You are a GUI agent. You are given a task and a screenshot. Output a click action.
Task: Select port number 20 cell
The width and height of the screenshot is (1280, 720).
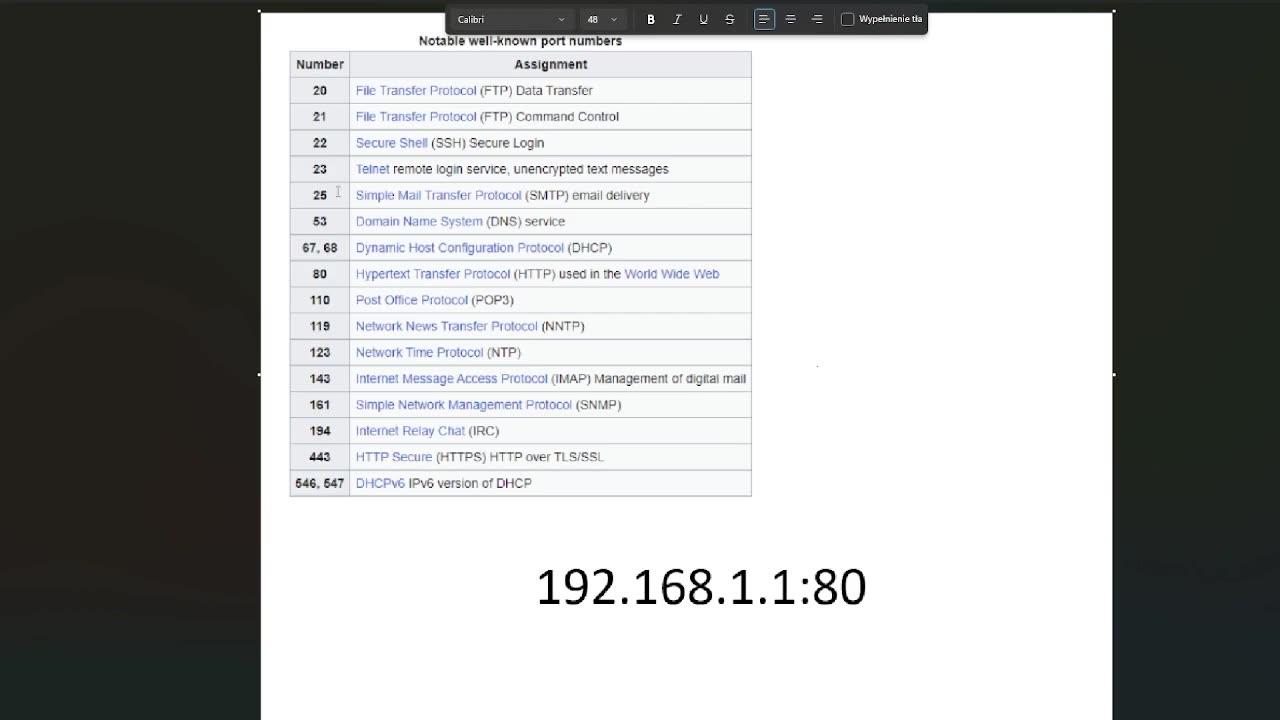click(320, 90)
